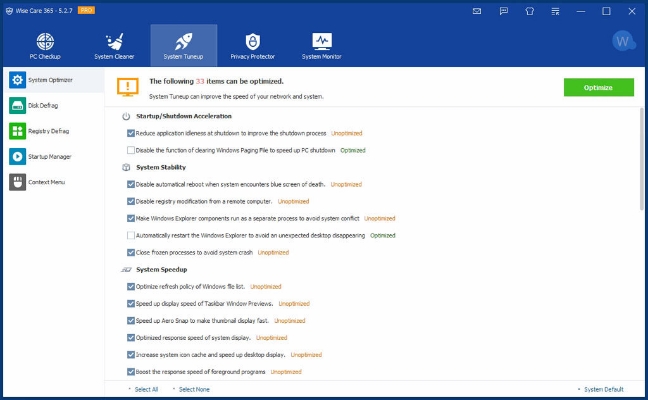Image resolution: width=648 pixels, height=400 pixels.
Task: Click Optimized status after restart Windows Explorer
Action: click(x=383, y=235)
